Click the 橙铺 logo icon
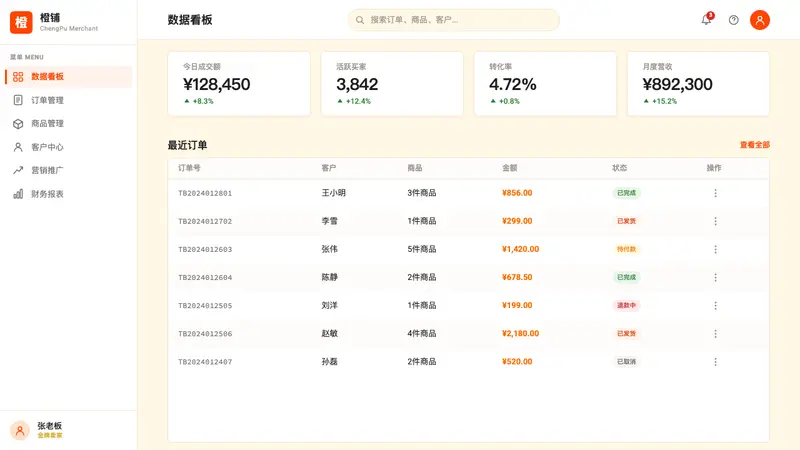This screenshot has width=800, height=450. pos(21,22)
